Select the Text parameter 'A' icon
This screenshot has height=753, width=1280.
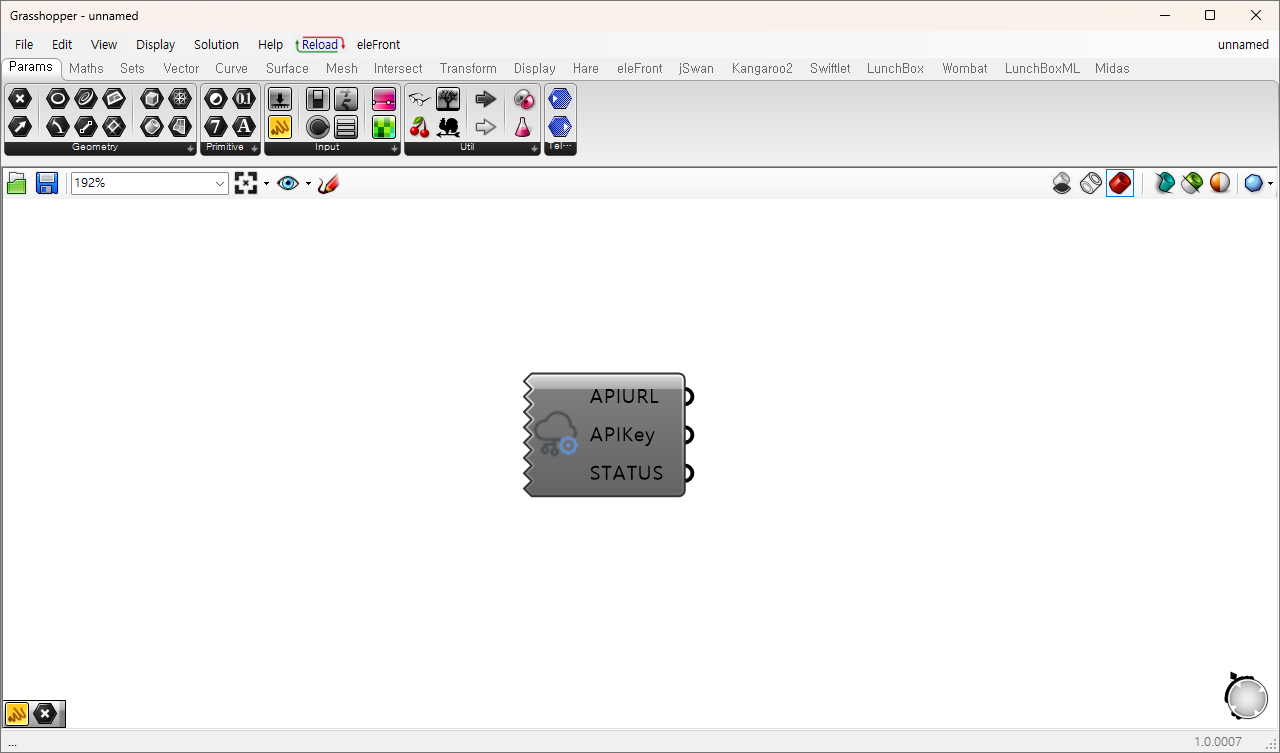244,127
